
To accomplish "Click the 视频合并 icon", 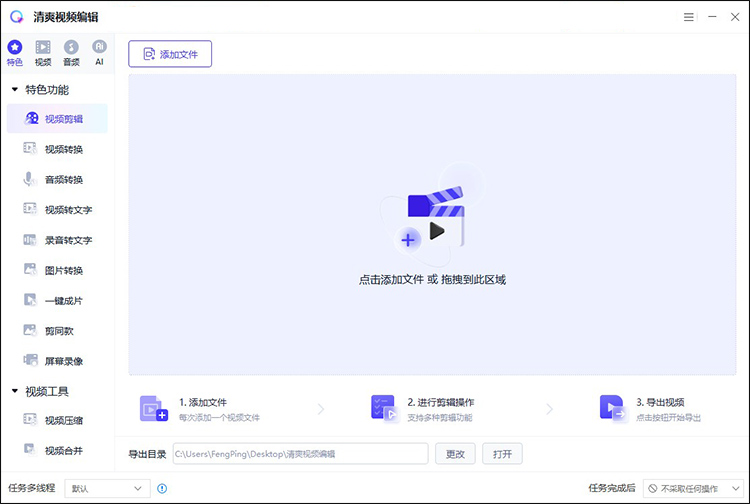I will coord(30,449).
